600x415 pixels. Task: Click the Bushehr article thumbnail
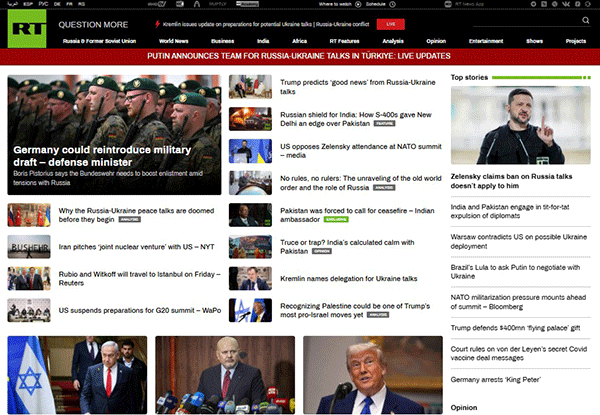[29, 247]
